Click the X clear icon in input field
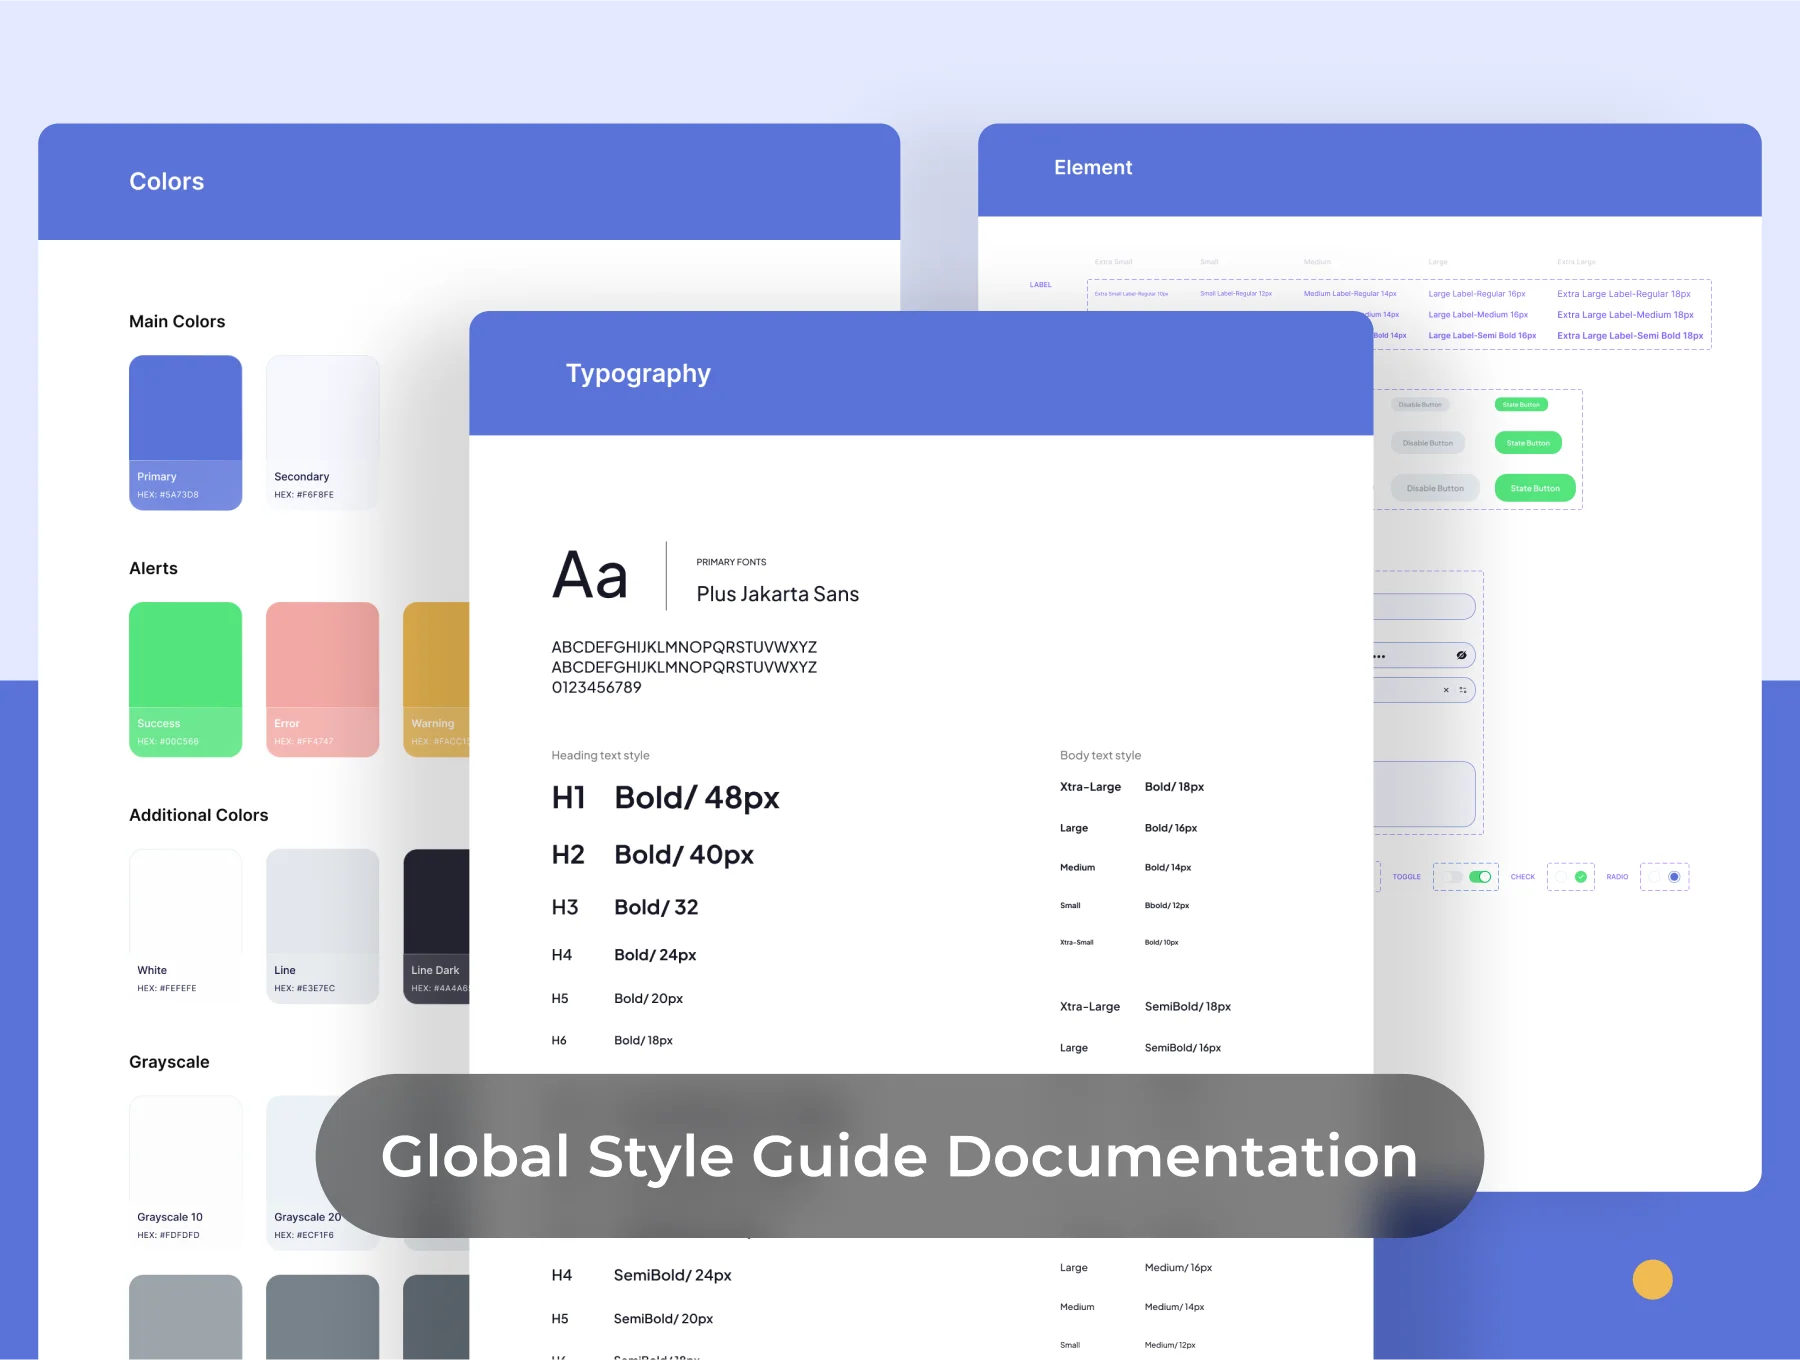The height and width of the screenshot is (1360, 1800). coord(1446,690)
